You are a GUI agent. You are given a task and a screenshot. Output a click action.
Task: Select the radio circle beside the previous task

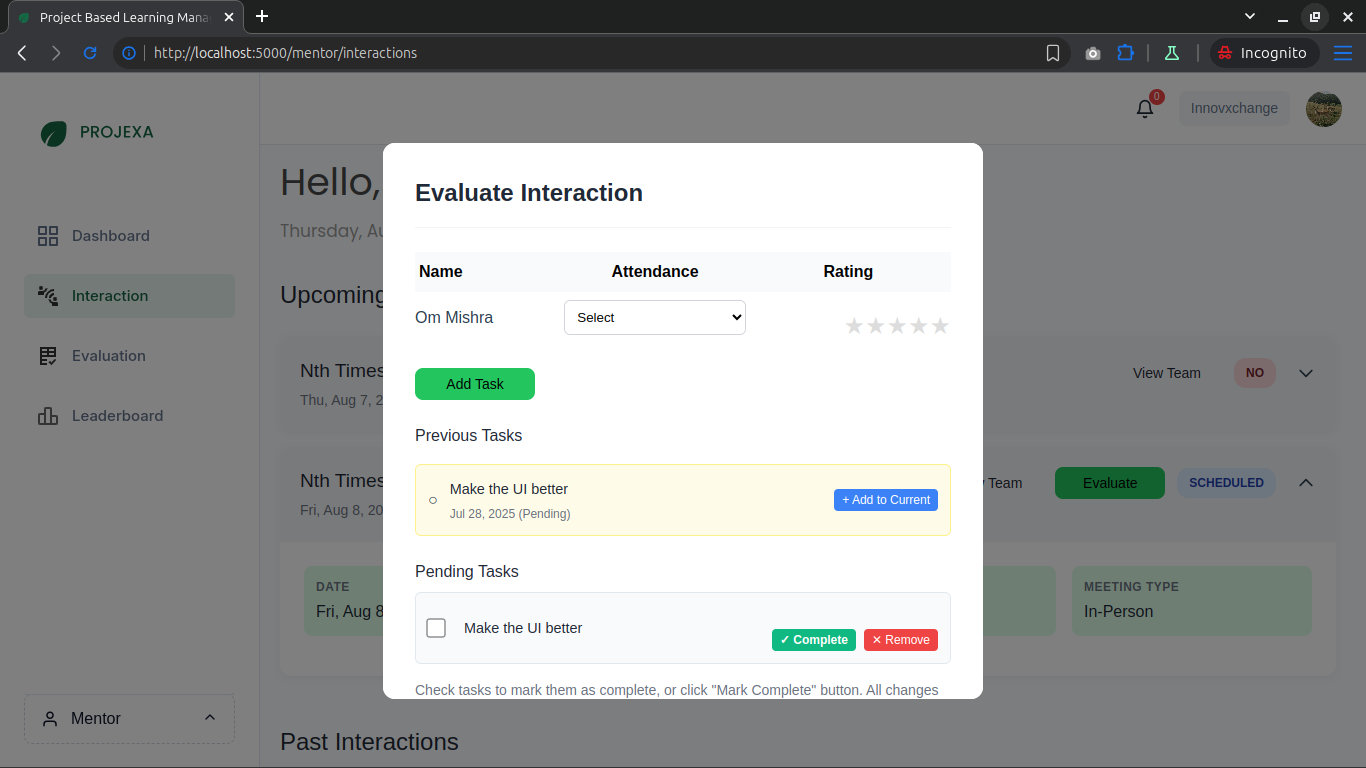431,500
